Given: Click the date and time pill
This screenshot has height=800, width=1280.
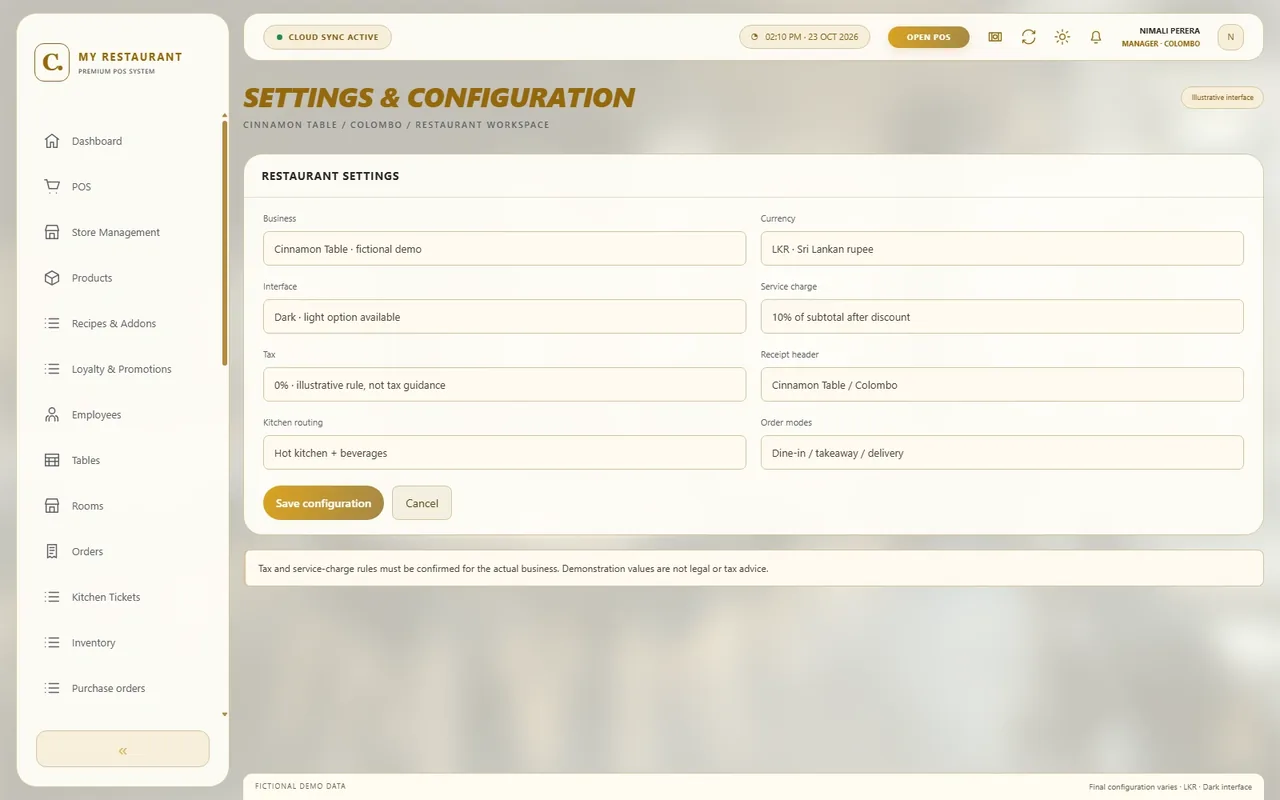Looking at the screenshot, I should coord(805,37).
